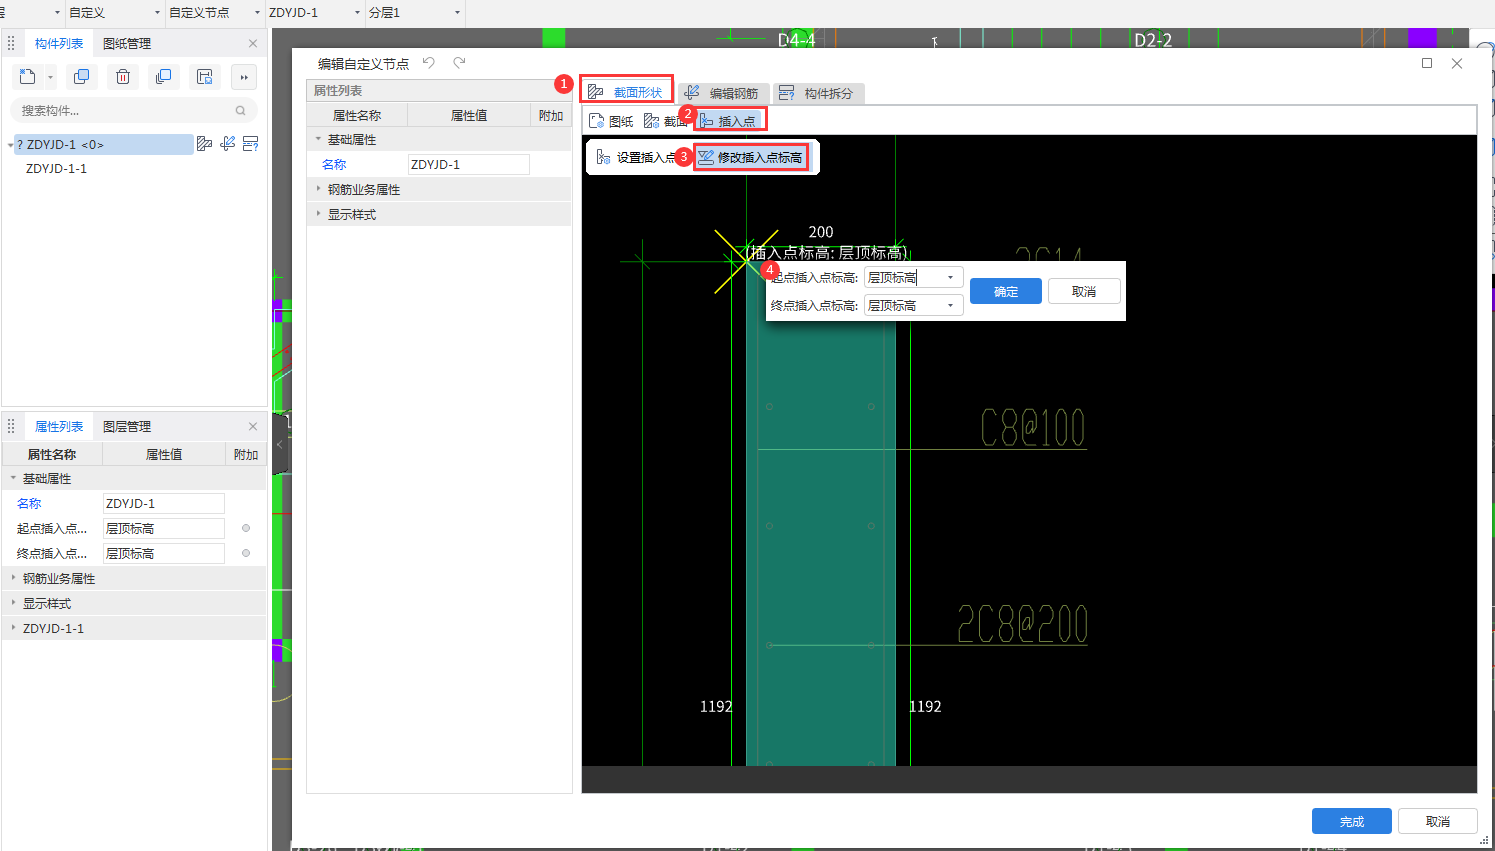Close the component list panel

click(x=253, y=44)
